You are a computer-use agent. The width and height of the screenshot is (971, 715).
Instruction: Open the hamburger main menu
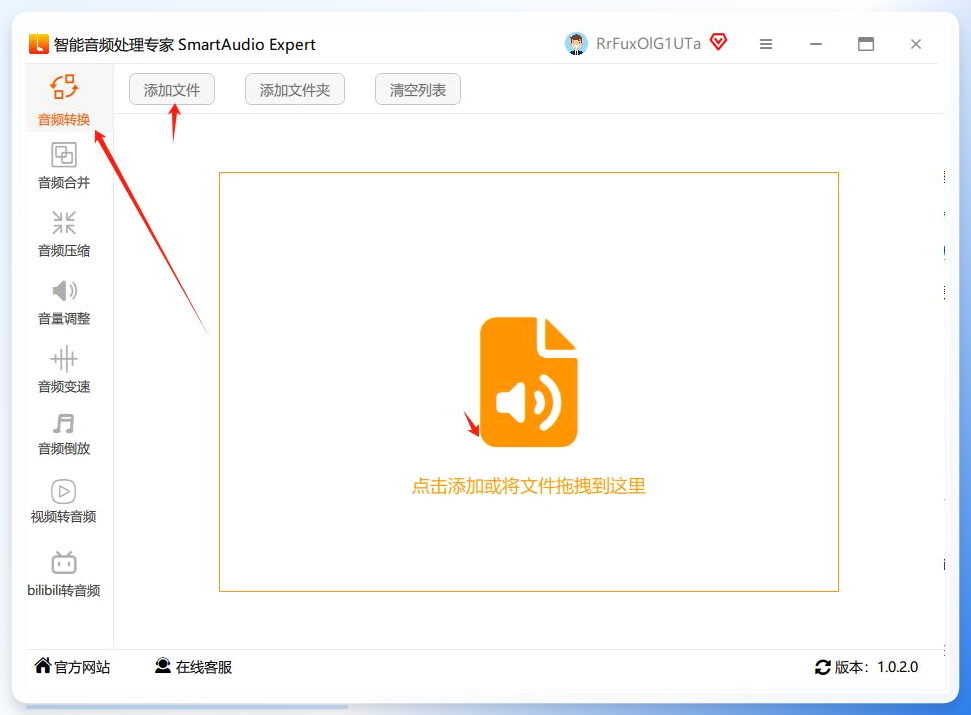pyautogui.click(x=766, y=44)
